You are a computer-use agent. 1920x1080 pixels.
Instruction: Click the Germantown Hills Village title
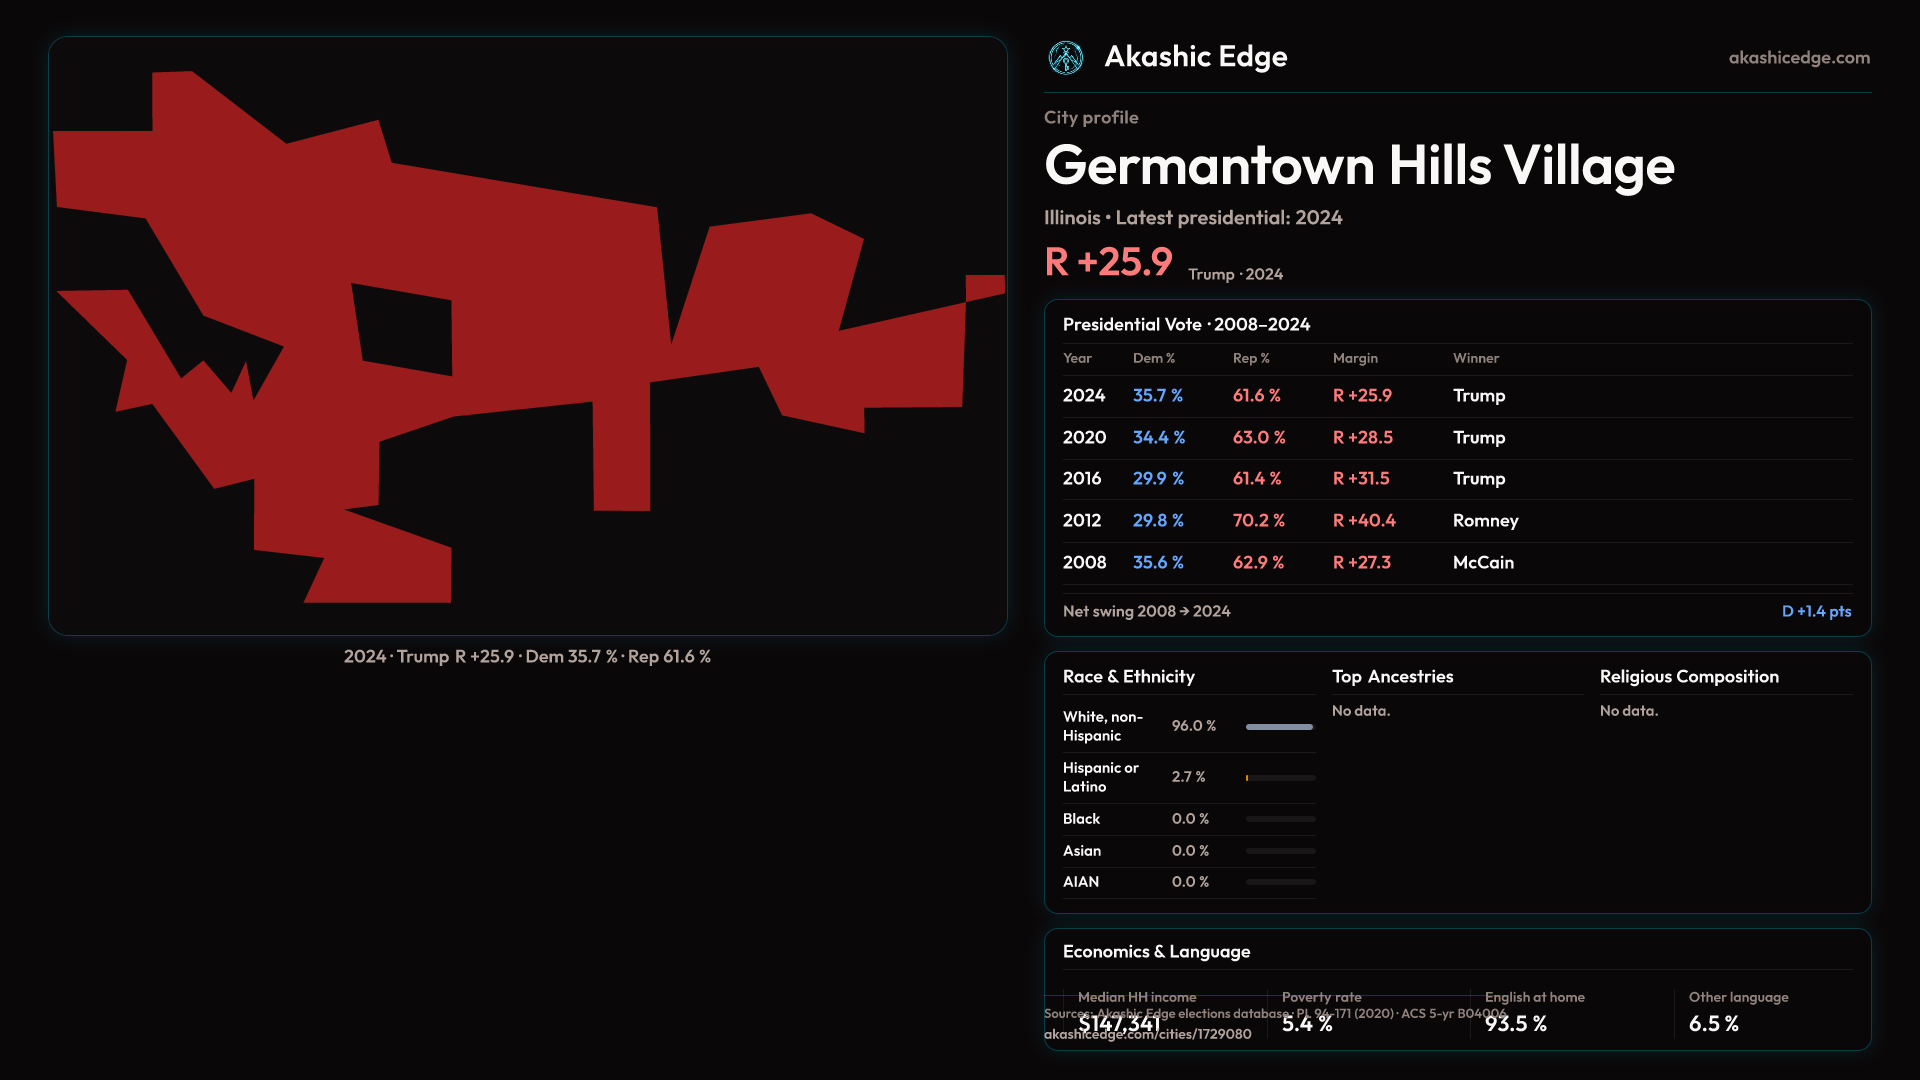coord(1358,166)
